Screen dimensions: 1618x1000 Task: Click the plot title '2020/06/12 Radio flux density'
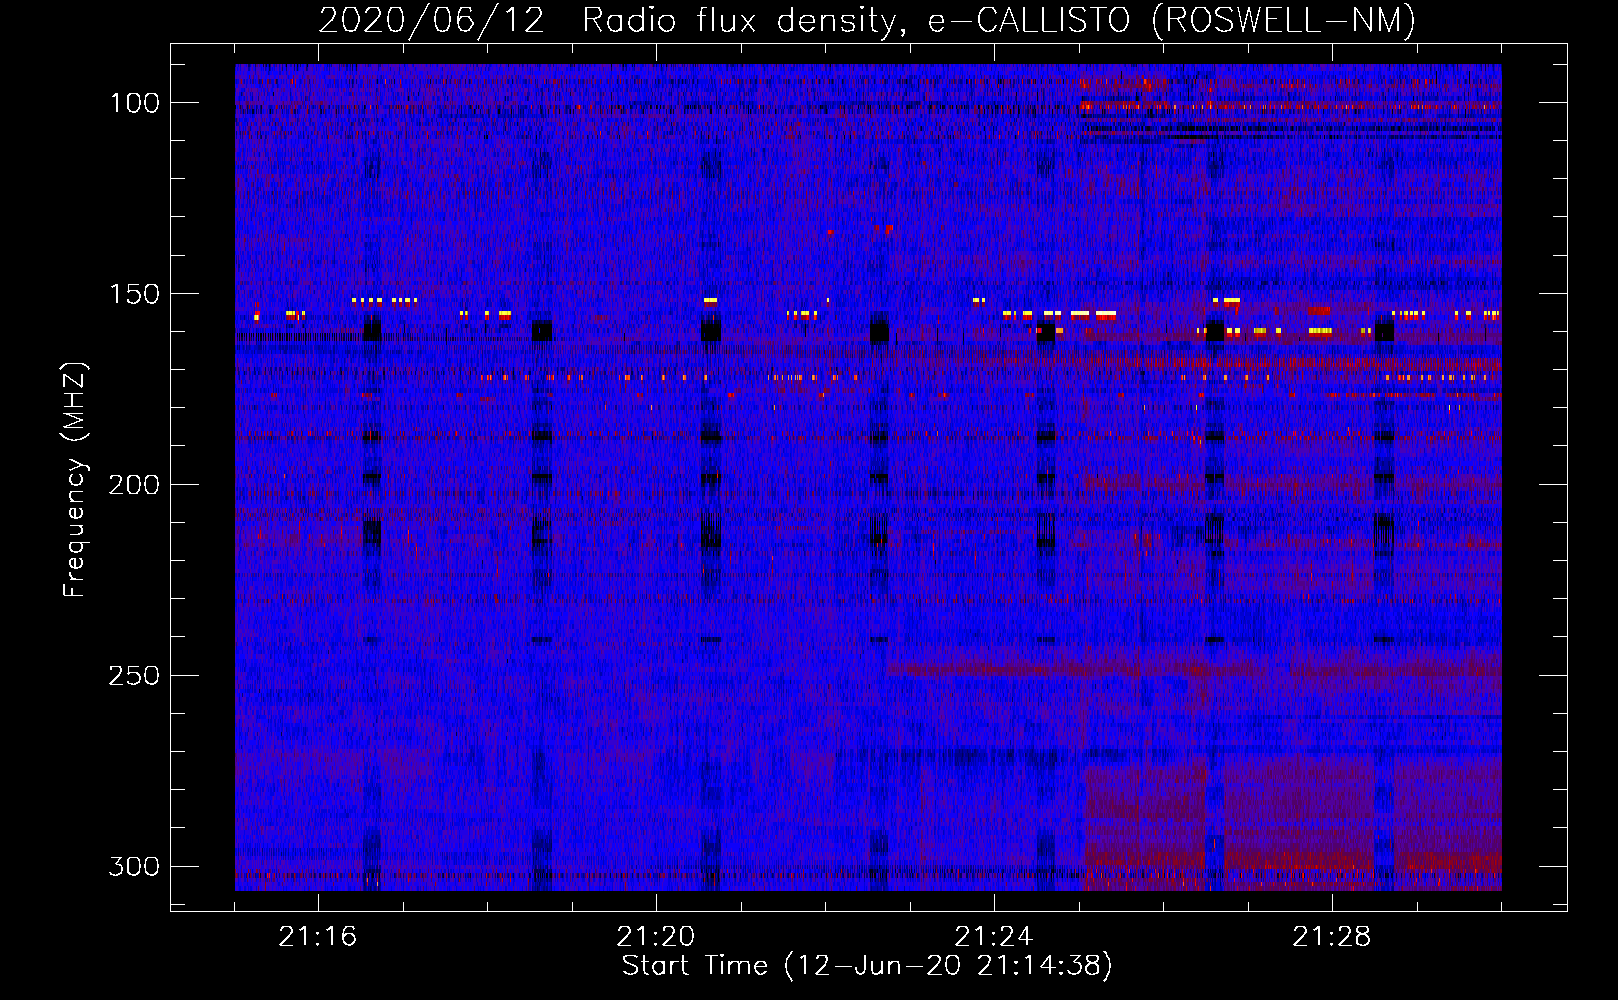pos(867,20)
